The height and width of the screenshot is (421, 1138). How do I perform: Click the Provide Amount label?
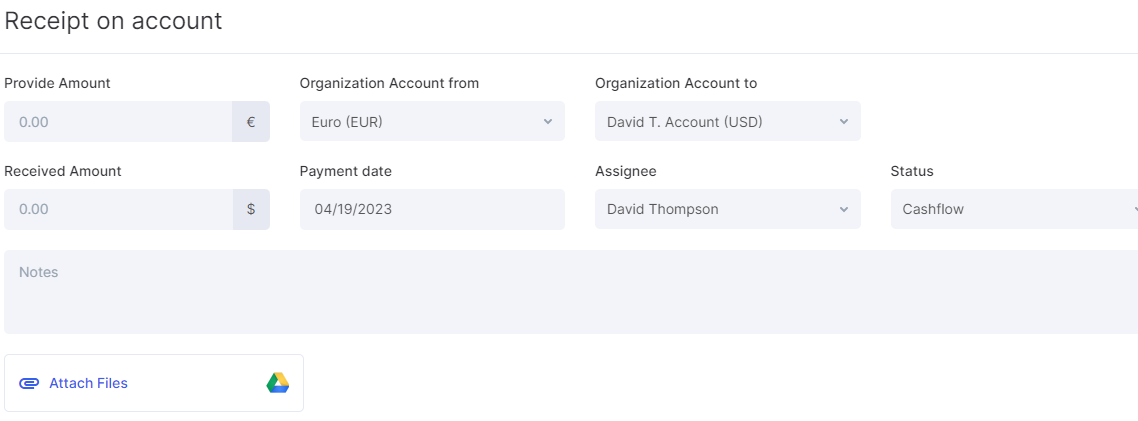57,84
